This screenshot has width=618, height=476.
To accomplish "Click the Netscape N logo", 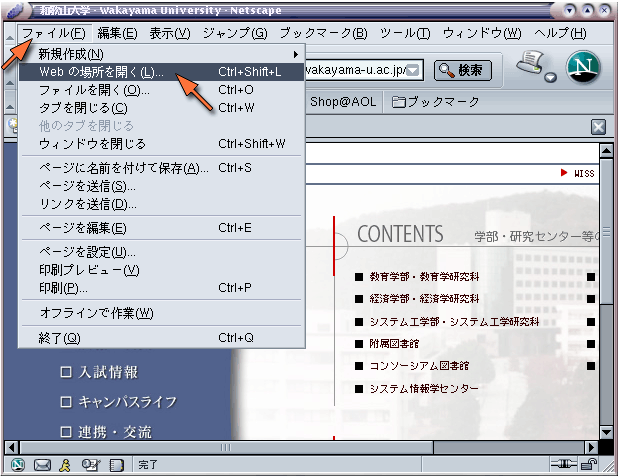I will tap(583, 67).
